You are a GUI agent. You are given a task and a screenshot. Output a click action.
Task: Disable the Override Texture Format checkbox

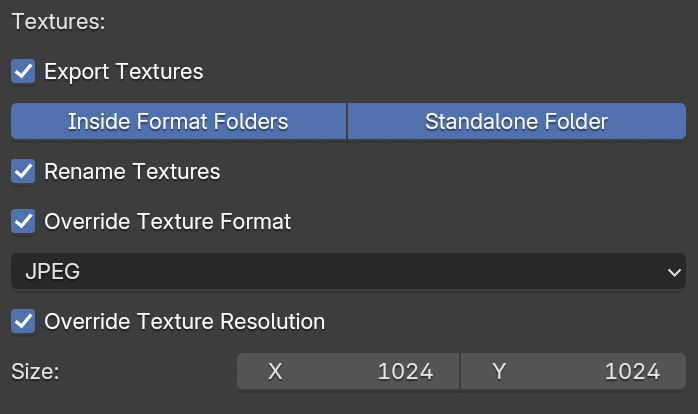(22, 222)
